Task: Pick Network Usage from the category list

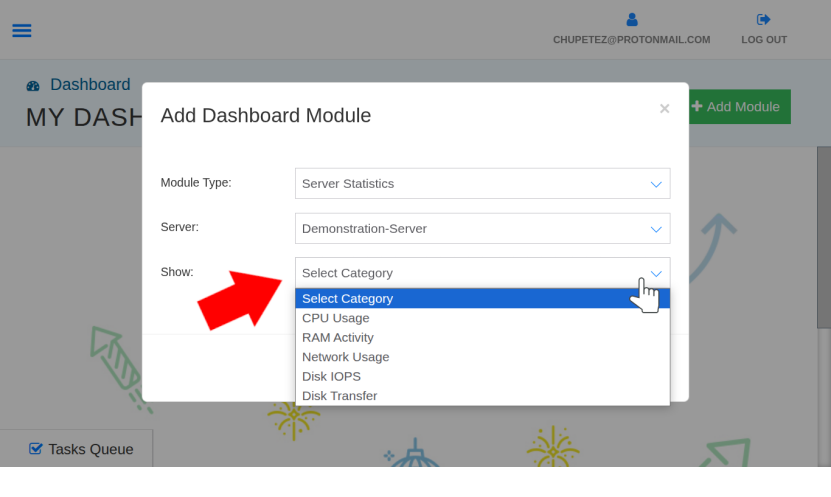Action: click(x=346, y=357)
